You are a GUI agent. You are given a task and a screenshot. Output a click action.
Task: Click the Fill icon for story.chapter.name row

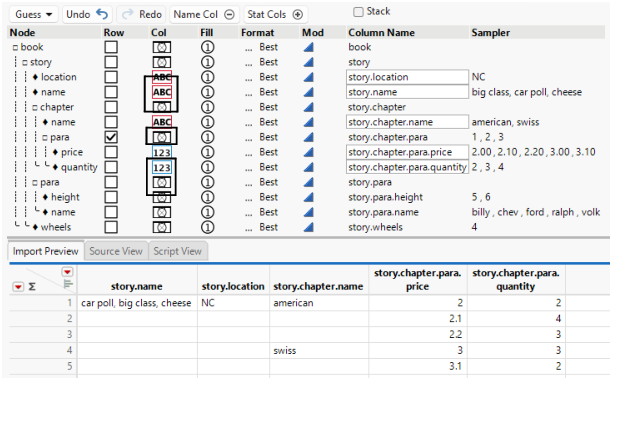click(207, 122)
